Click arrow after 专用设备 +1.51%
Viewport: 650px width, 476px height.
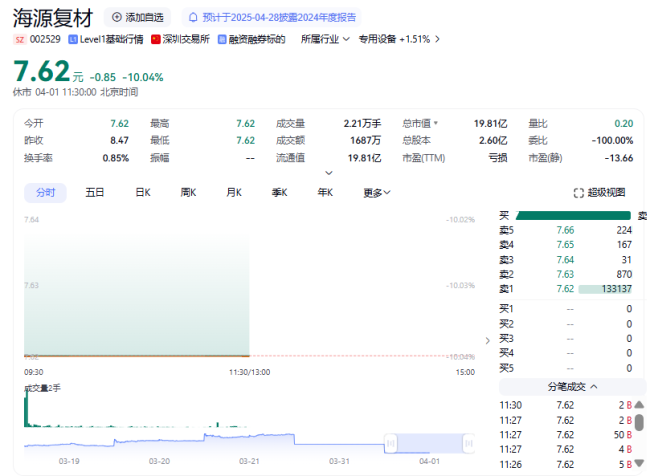[x=437, y=39]
